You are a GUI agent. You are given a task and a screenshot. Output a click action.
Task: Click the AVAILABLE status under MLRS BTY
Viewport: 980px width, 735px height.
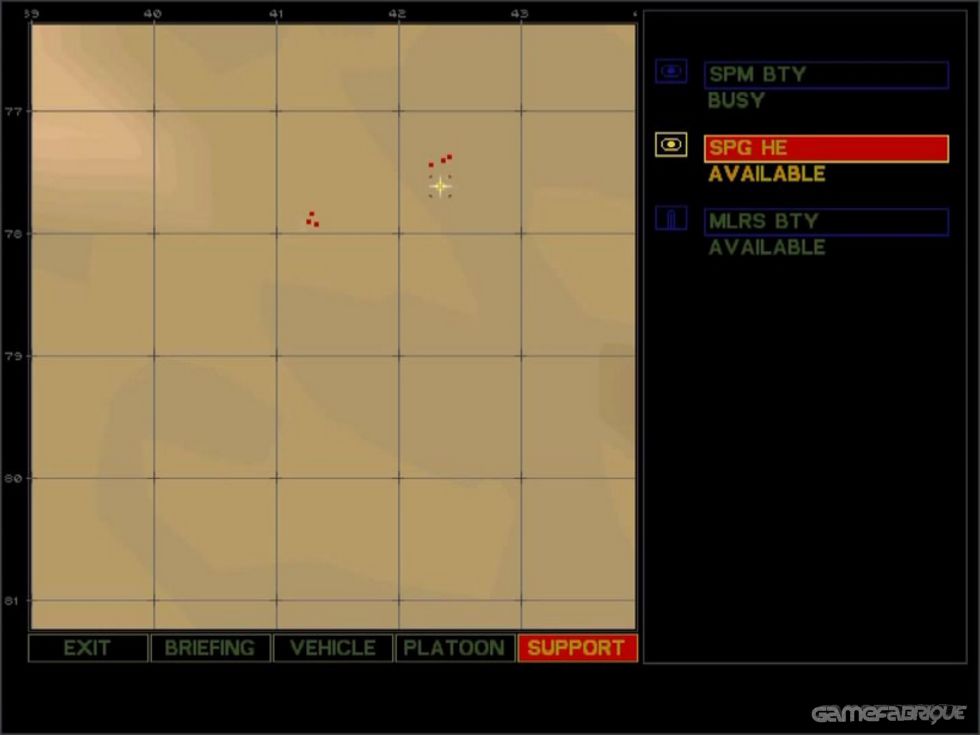pos(767,248)
